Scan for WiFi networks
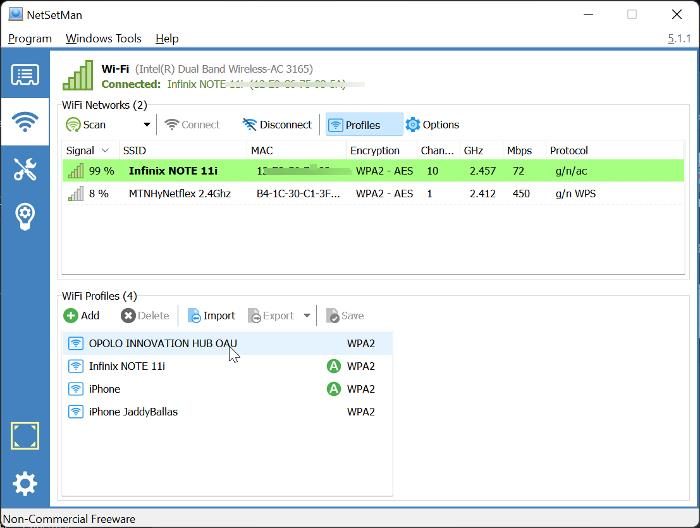700x528 pixels. click(x=86, y=125)
